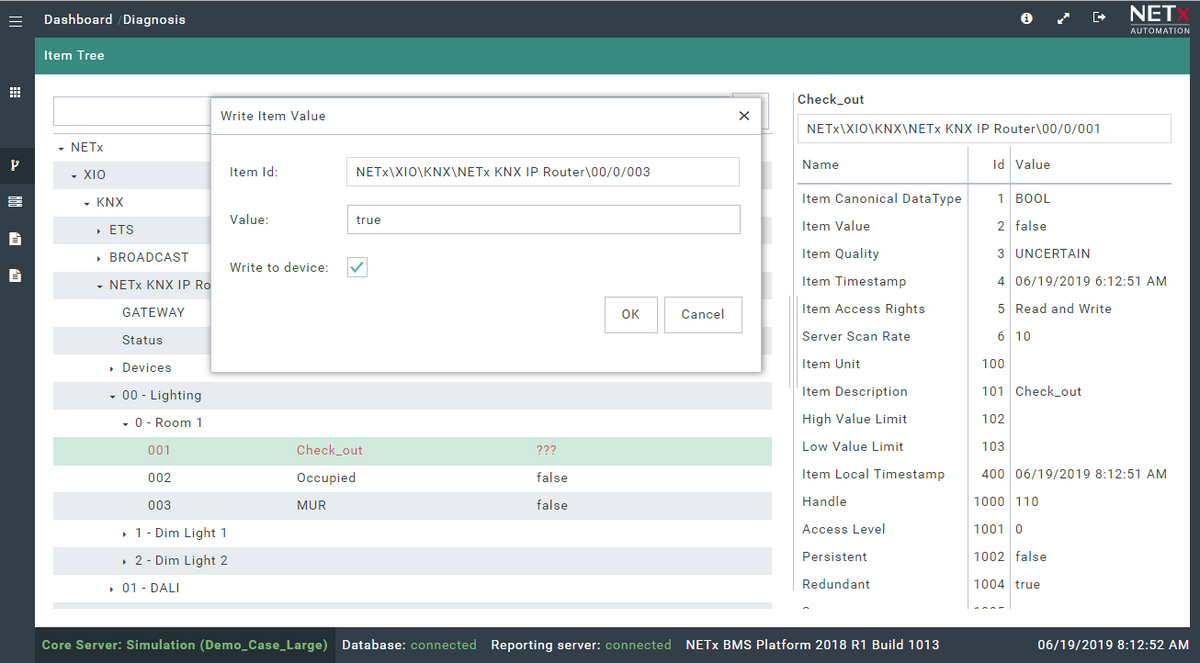
Task: Expand the 1 - Dim Light 1 node
Action: tap(125, 534)
